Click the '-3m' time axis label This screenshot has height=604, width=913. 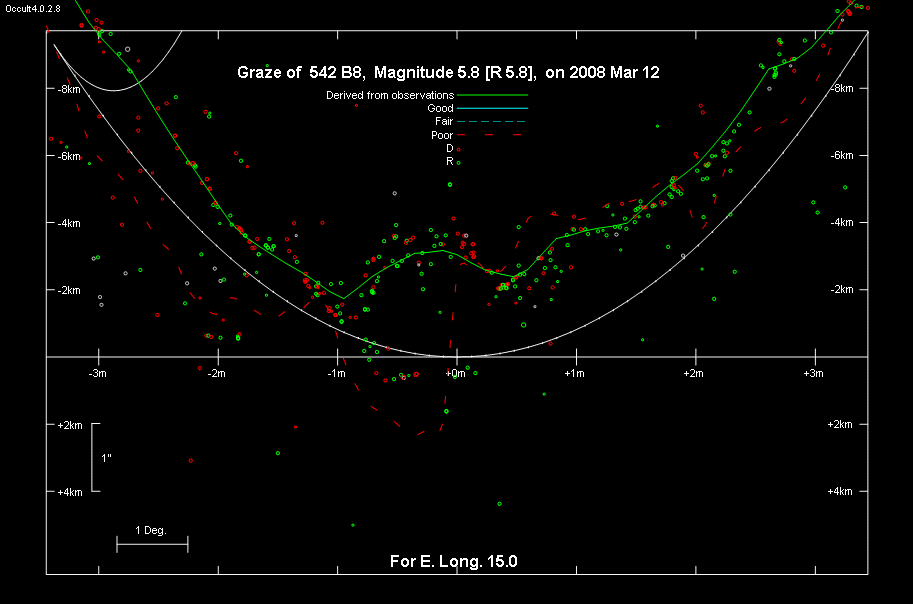tap(97, 373)
